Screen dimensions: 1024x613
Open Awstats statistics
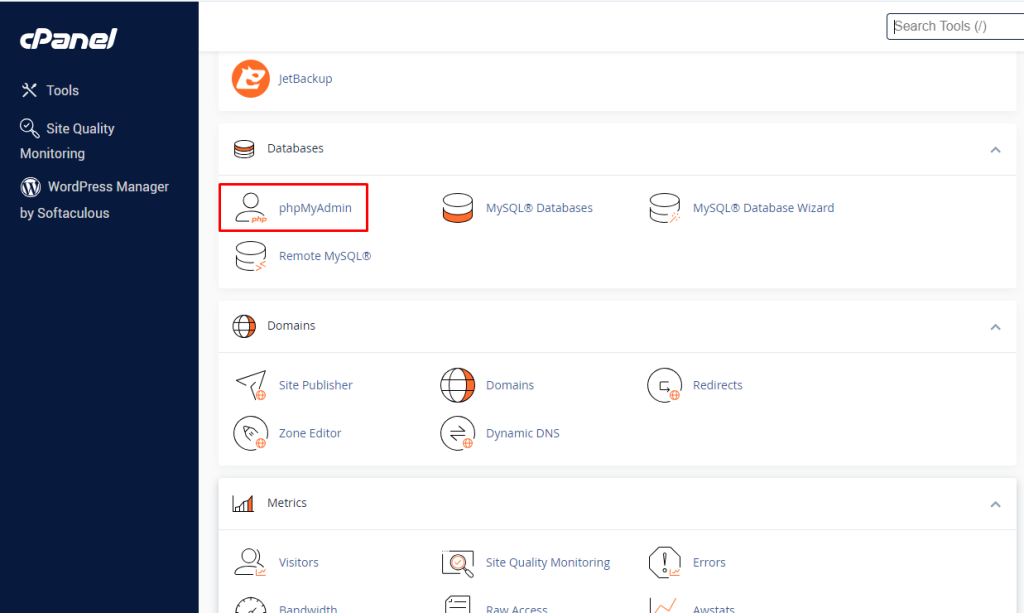pos(713,608)
